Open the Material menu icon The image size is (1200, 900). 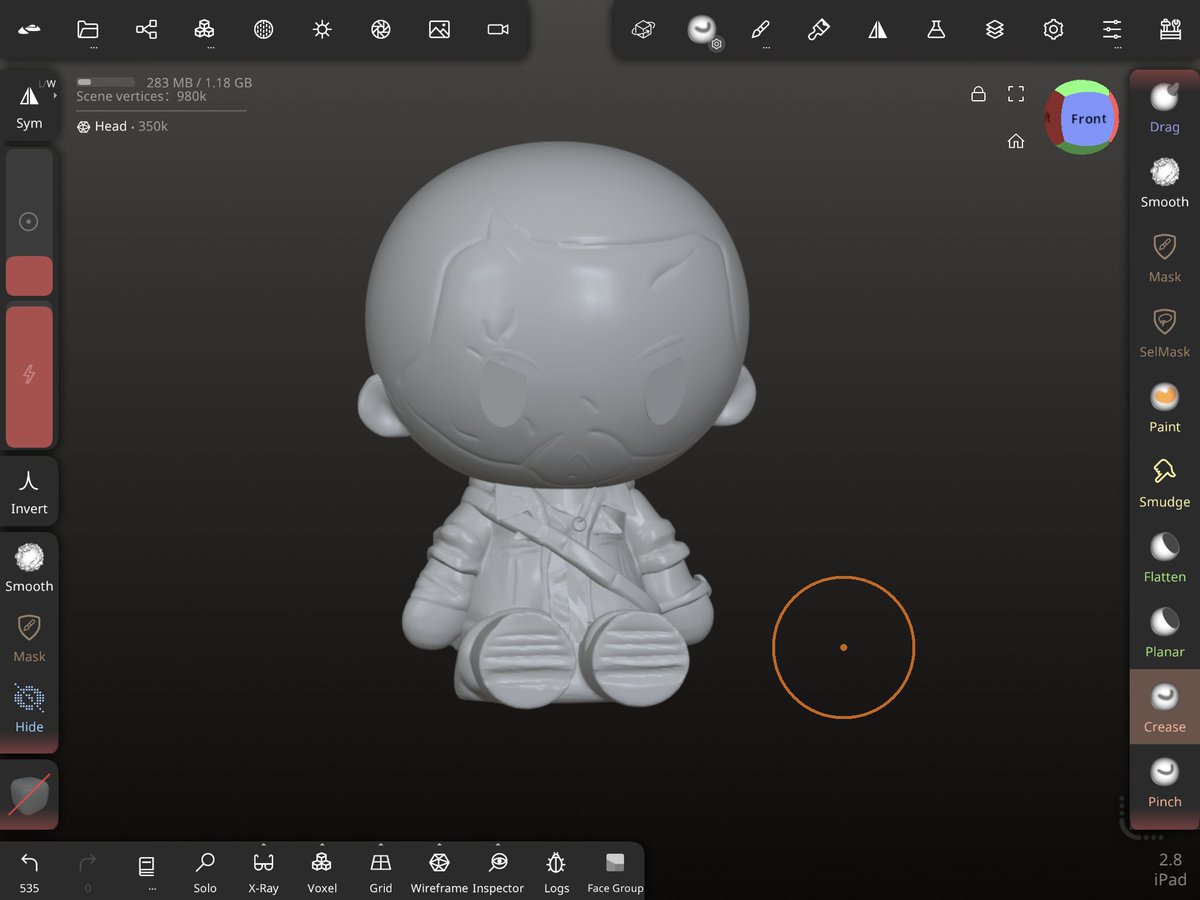(x=643, y=30)
